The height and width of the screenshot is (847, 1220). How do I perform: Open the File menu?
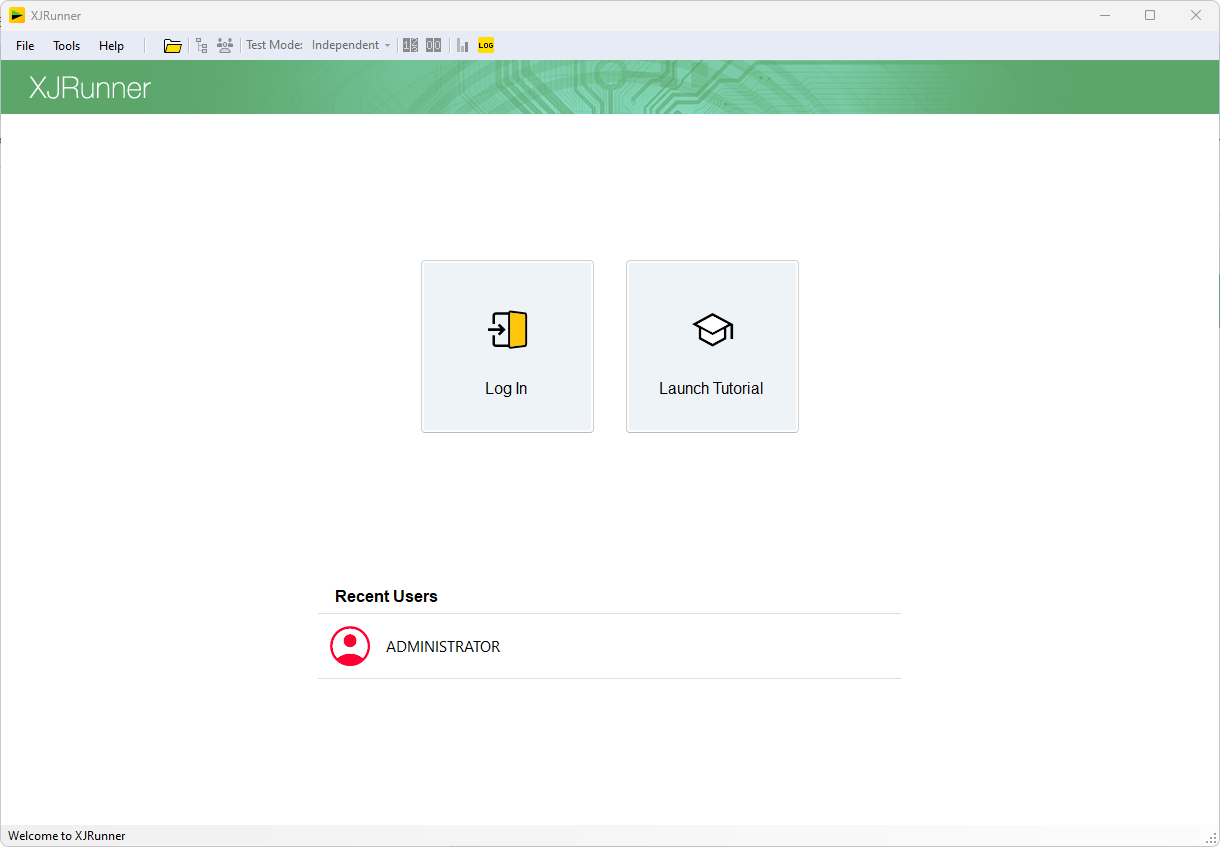25,46
